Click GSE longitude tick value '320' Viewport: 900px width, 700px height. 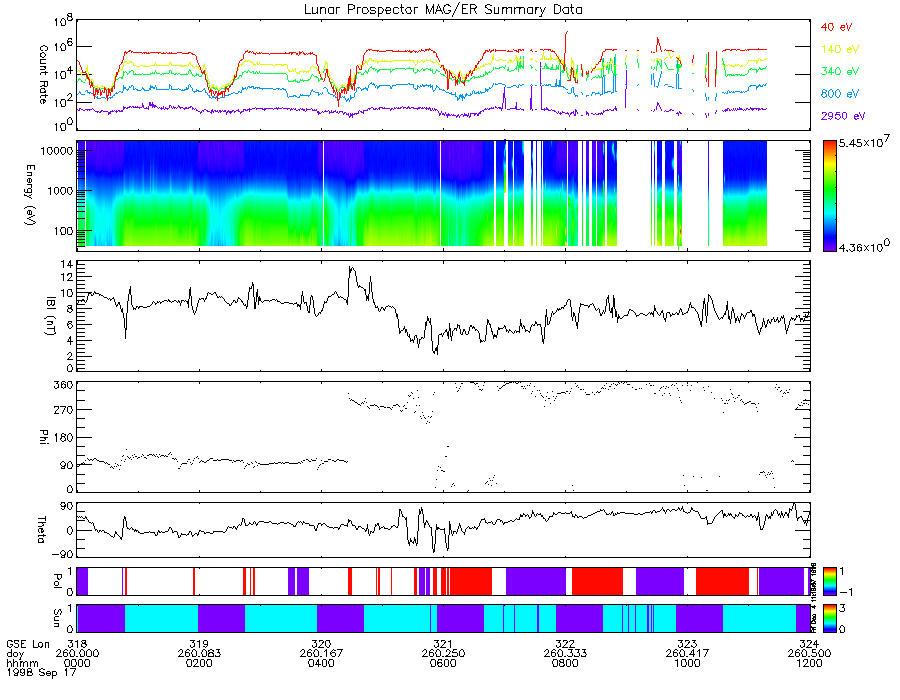point(321,644)
